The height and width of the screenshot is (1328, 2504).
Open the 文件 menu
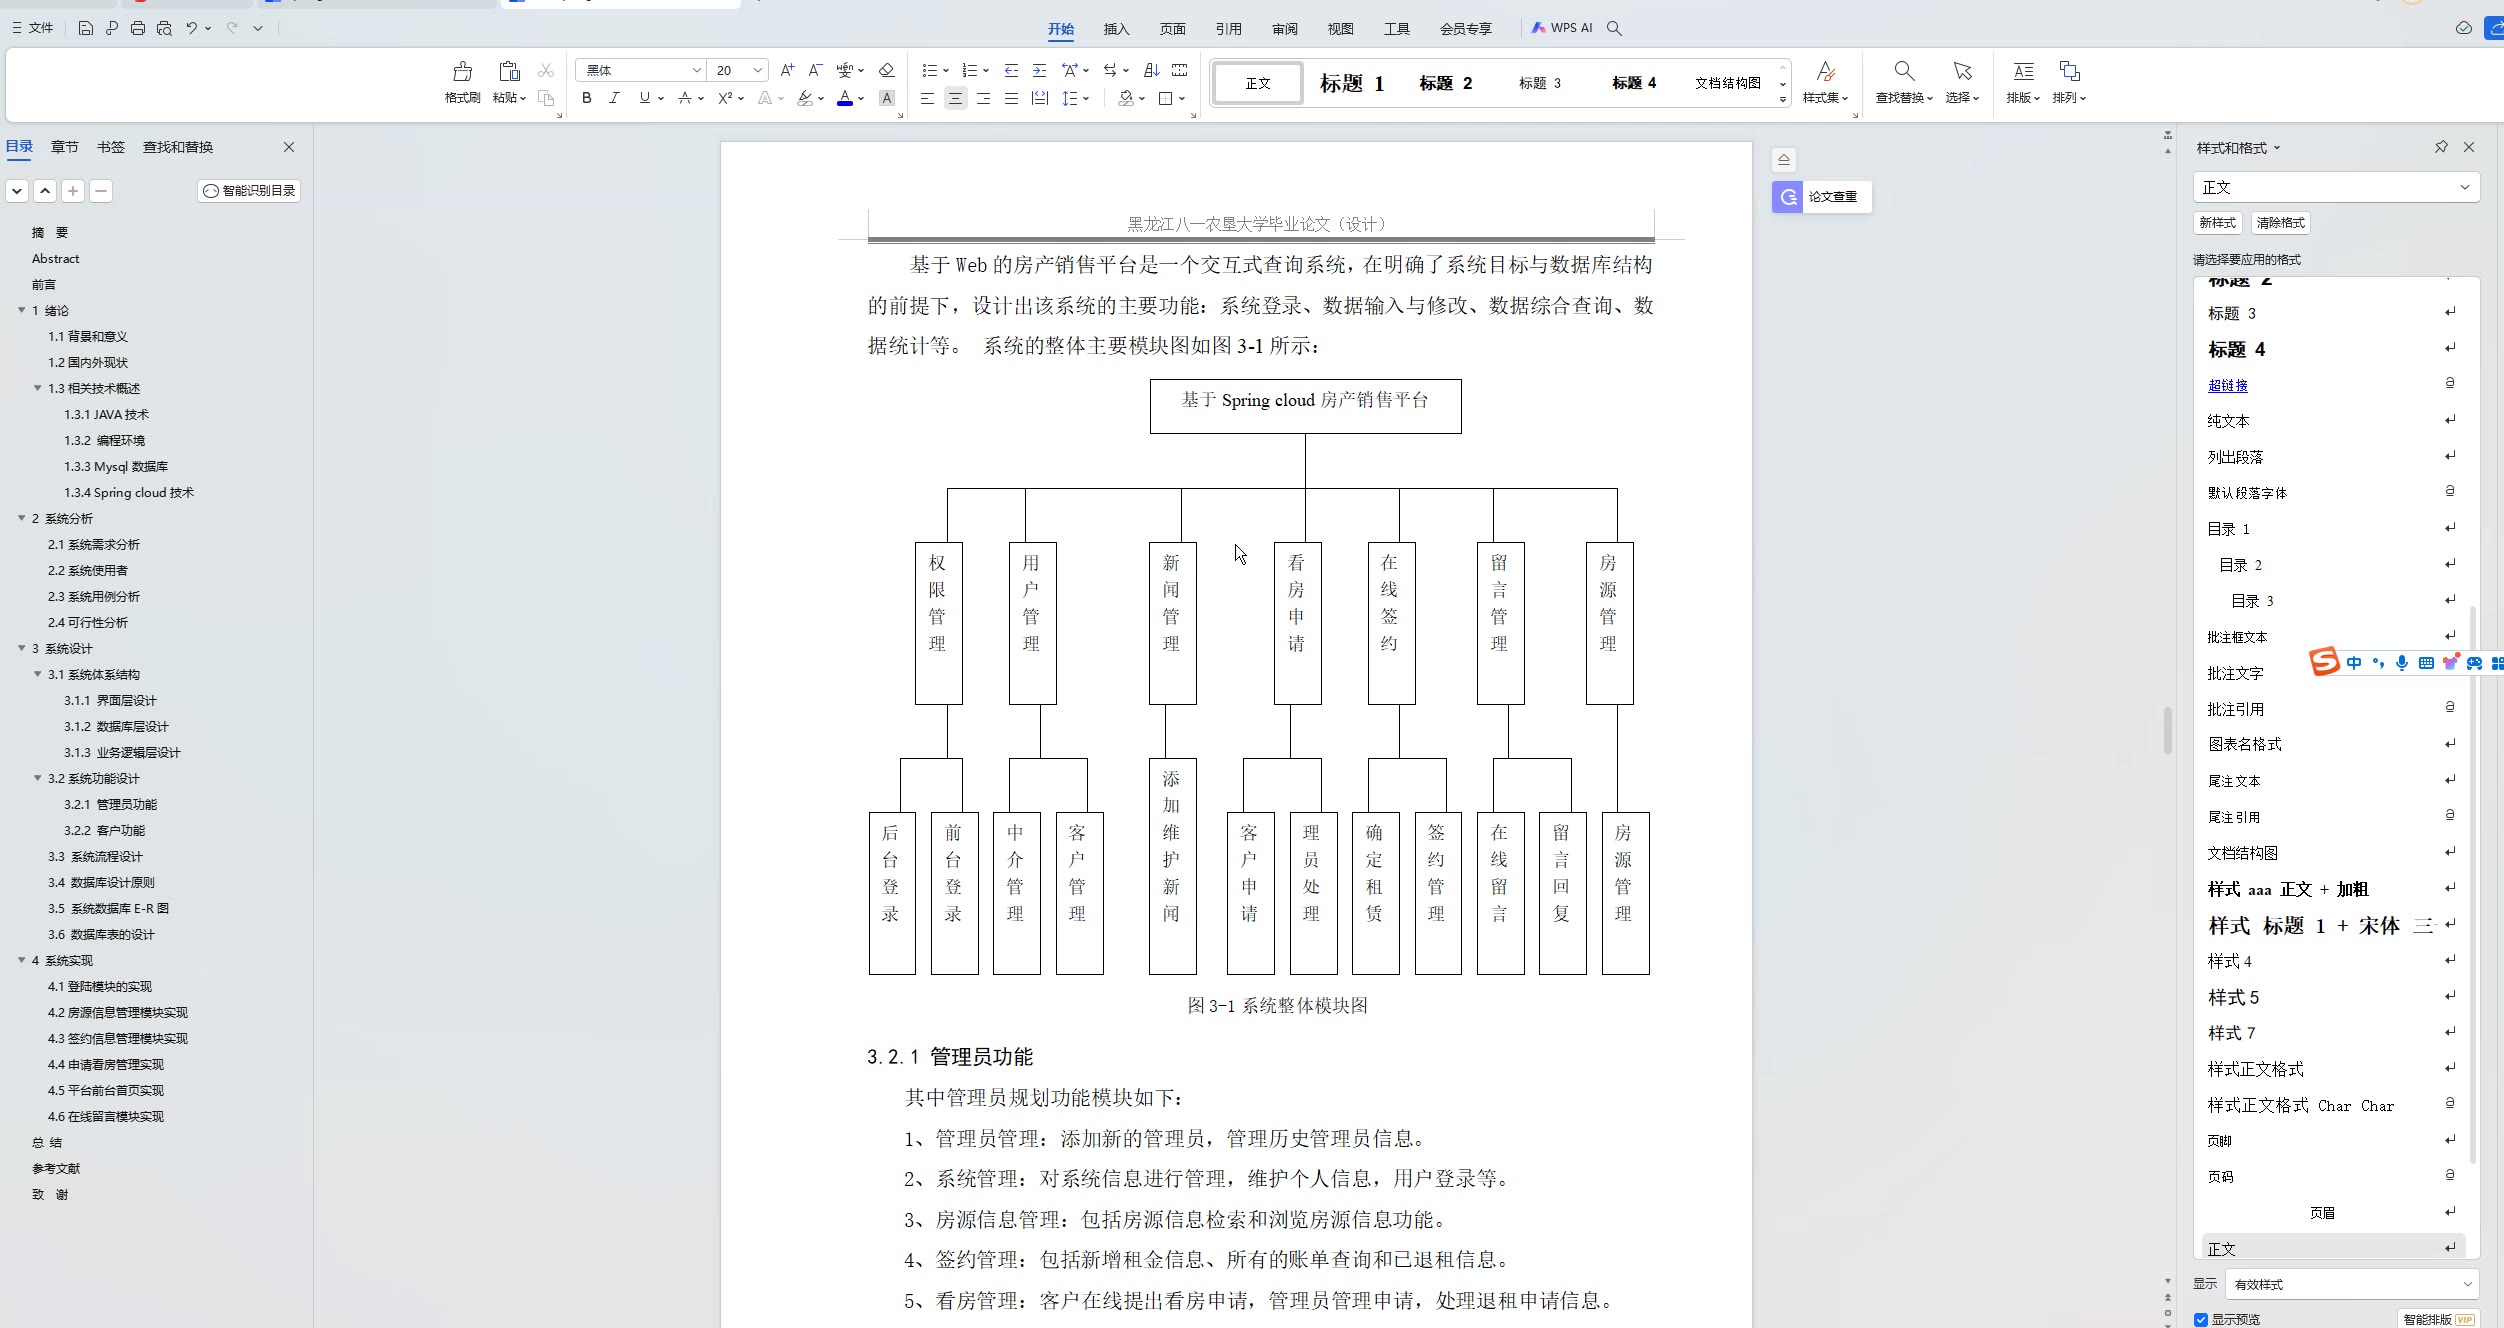pyautogui.click(x=33, y=28)
